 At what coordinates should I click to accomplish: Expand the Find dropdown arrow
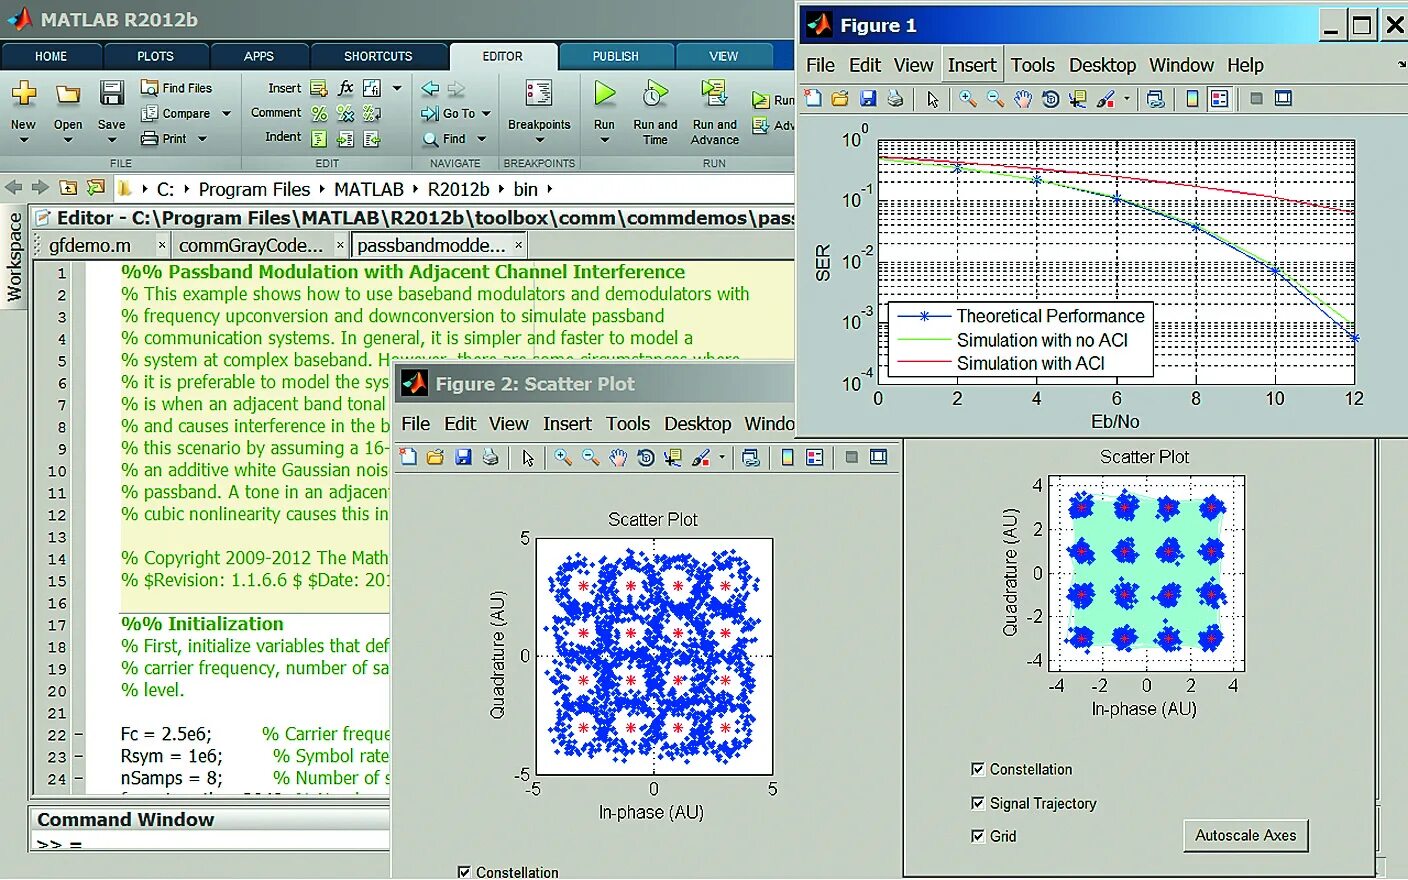click(x=481, y=139)
